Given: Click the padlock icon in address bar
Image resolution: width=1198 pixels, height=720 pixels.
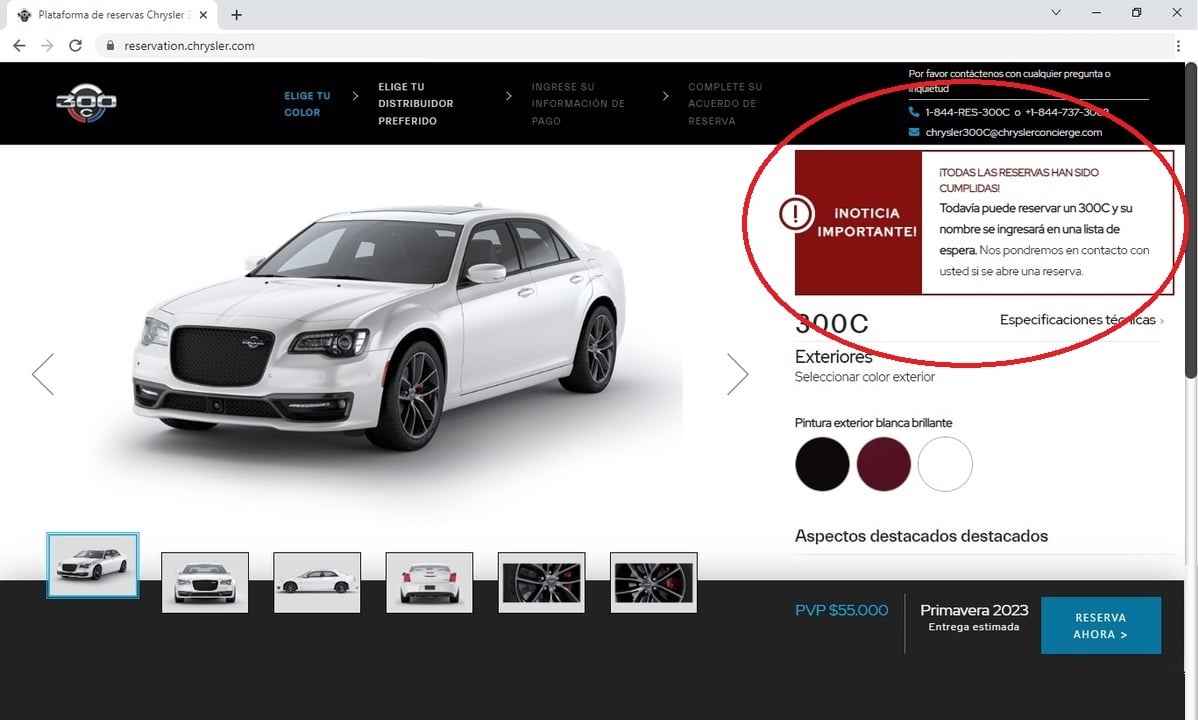Looking at the screenshot, I should pos(110,46).
